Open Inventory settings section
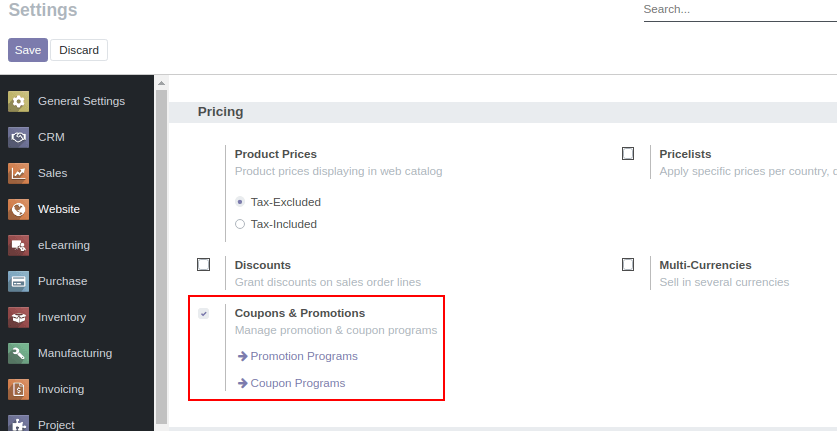The width and height of the screenshot is (838, 432). (77, 318)
